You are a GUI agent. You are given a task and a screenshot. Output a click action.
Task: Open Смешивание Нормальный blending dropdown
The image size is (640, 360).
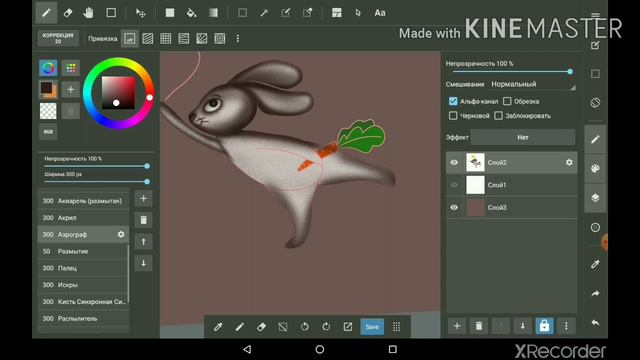click(x=533, y=84)
